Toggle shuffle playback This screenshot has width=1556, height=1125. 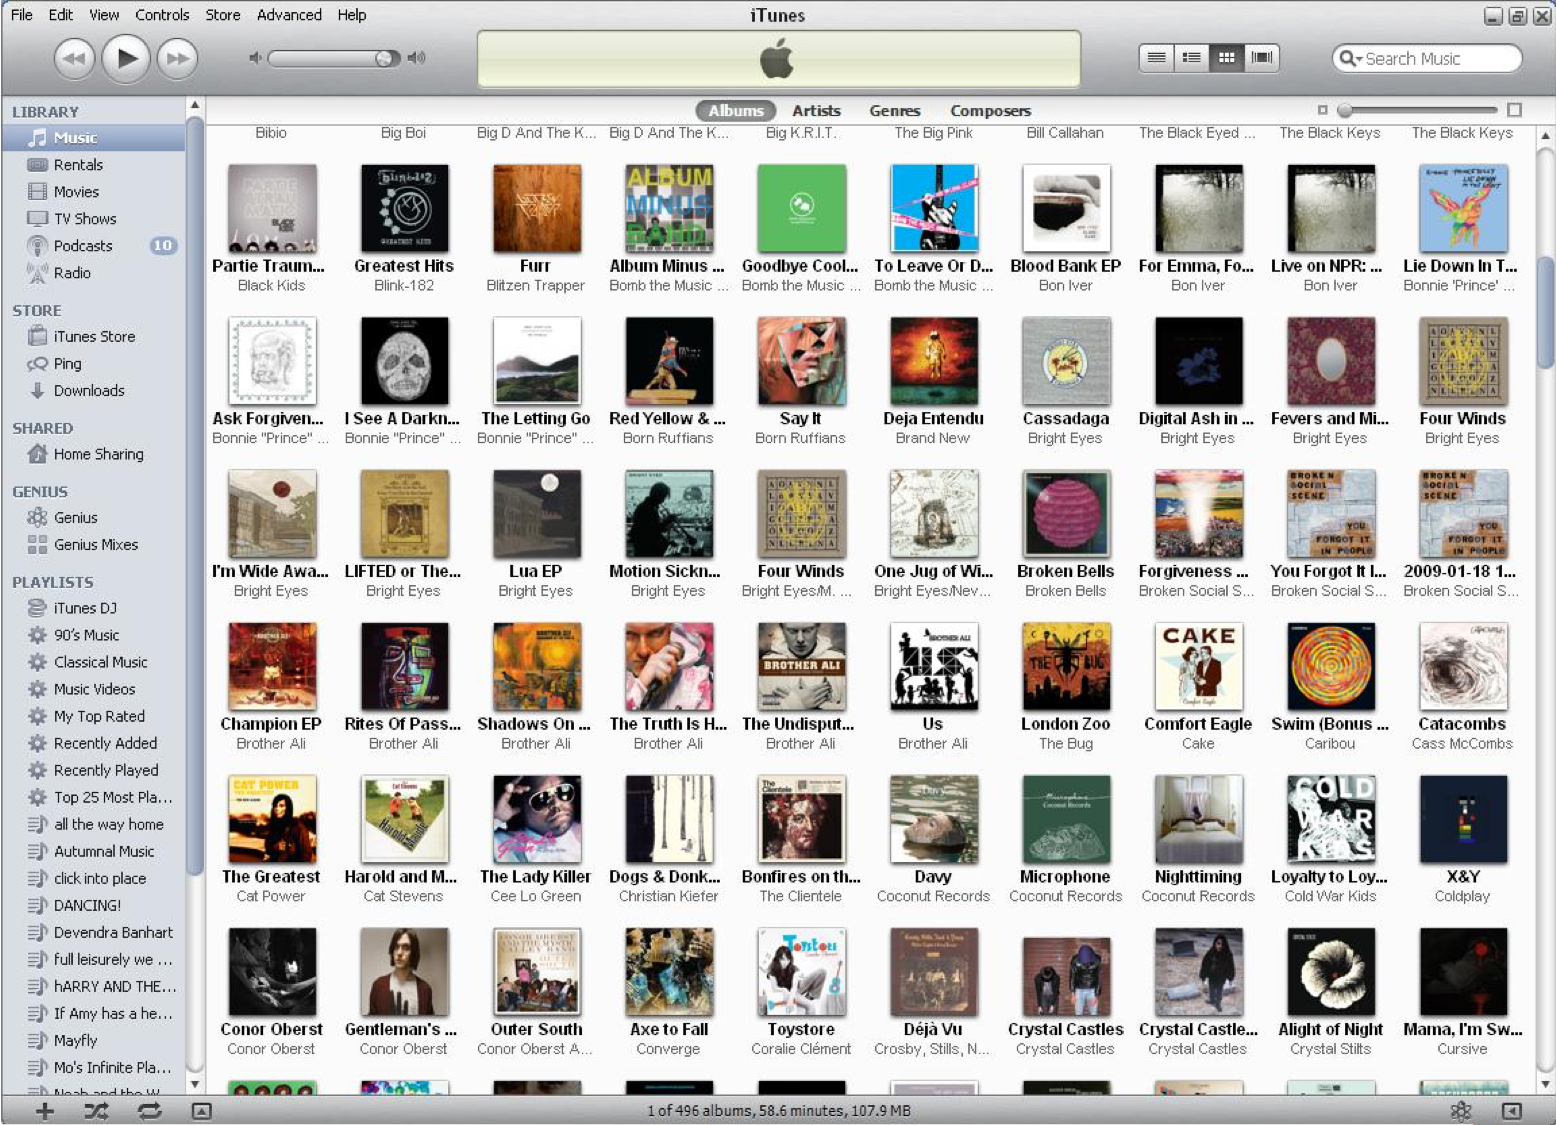[x=97, y=1110]
